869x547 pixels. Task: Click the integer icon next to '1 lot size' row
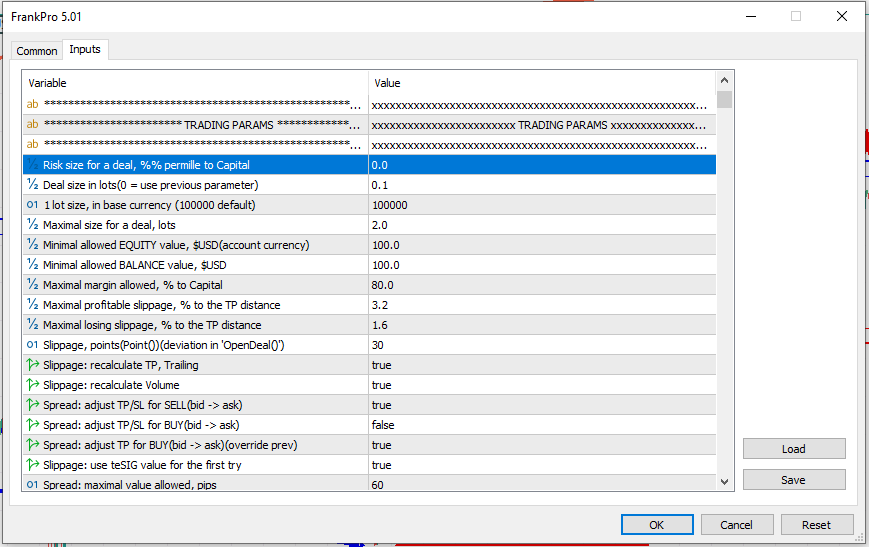click(33, 205)
